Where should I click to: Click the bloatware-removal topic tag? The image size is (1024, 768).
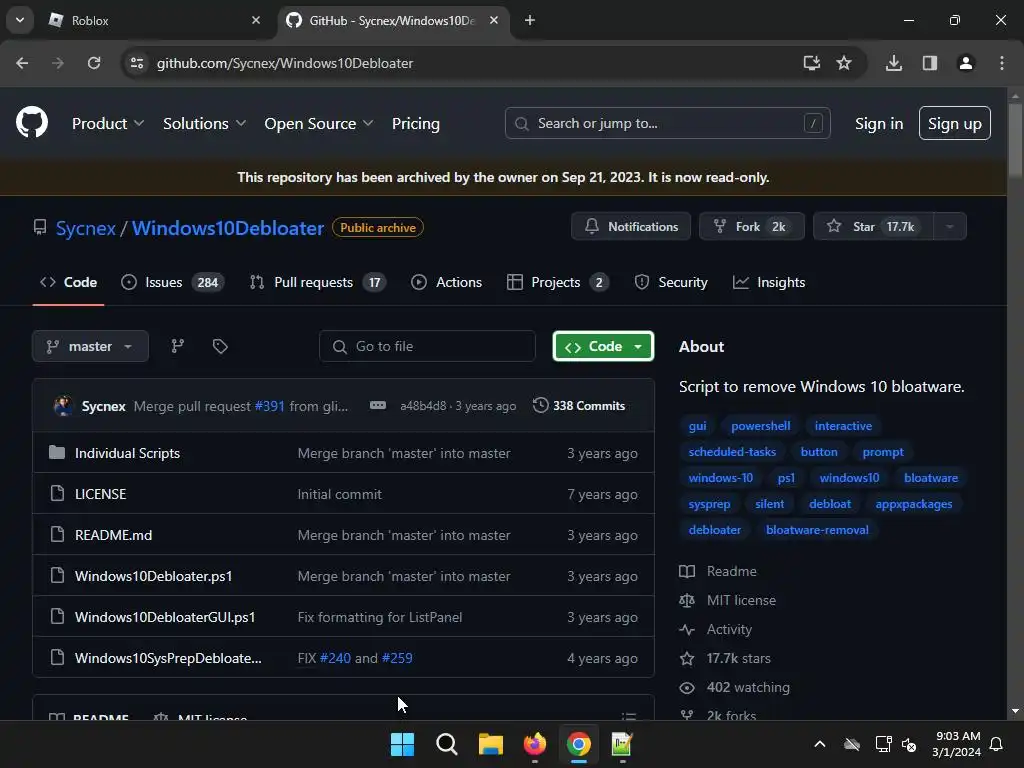click(x=817, y=530)
